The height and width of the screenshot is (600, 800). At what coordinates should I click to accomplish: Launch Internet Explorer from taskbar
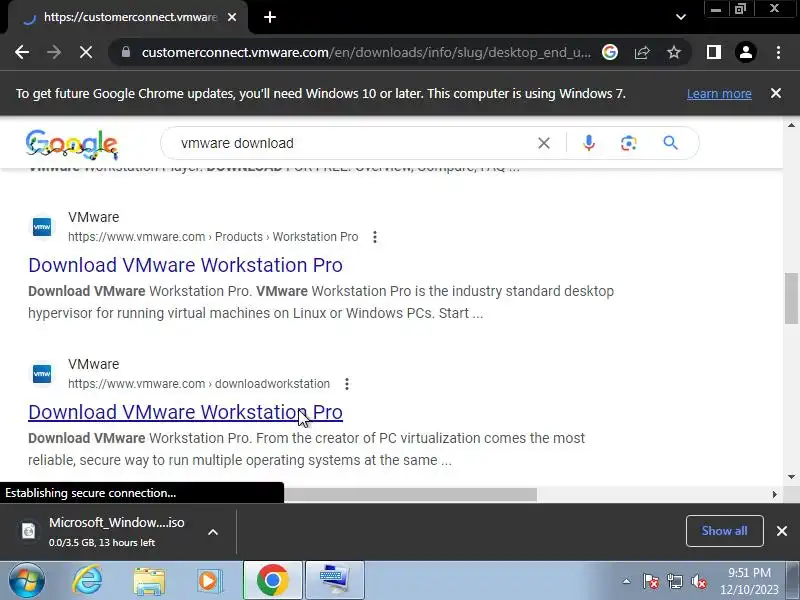pos(88,581)
